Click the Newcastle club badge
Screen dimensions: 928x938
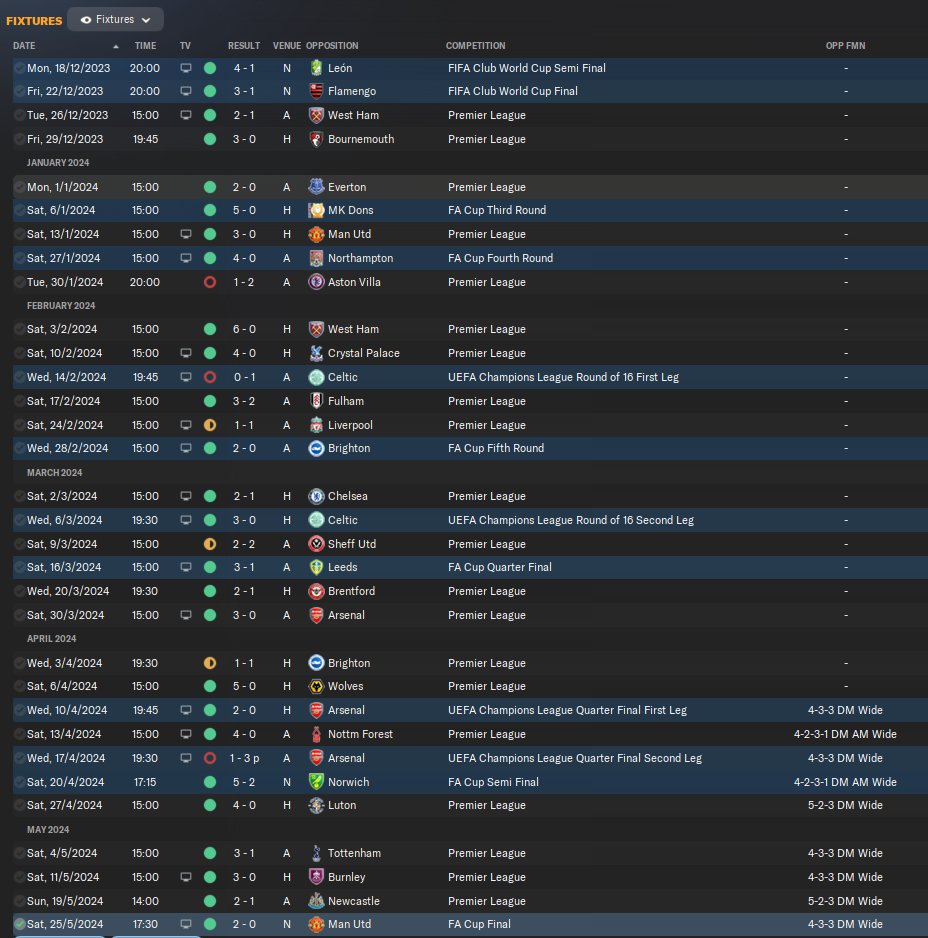click(316, 901)
